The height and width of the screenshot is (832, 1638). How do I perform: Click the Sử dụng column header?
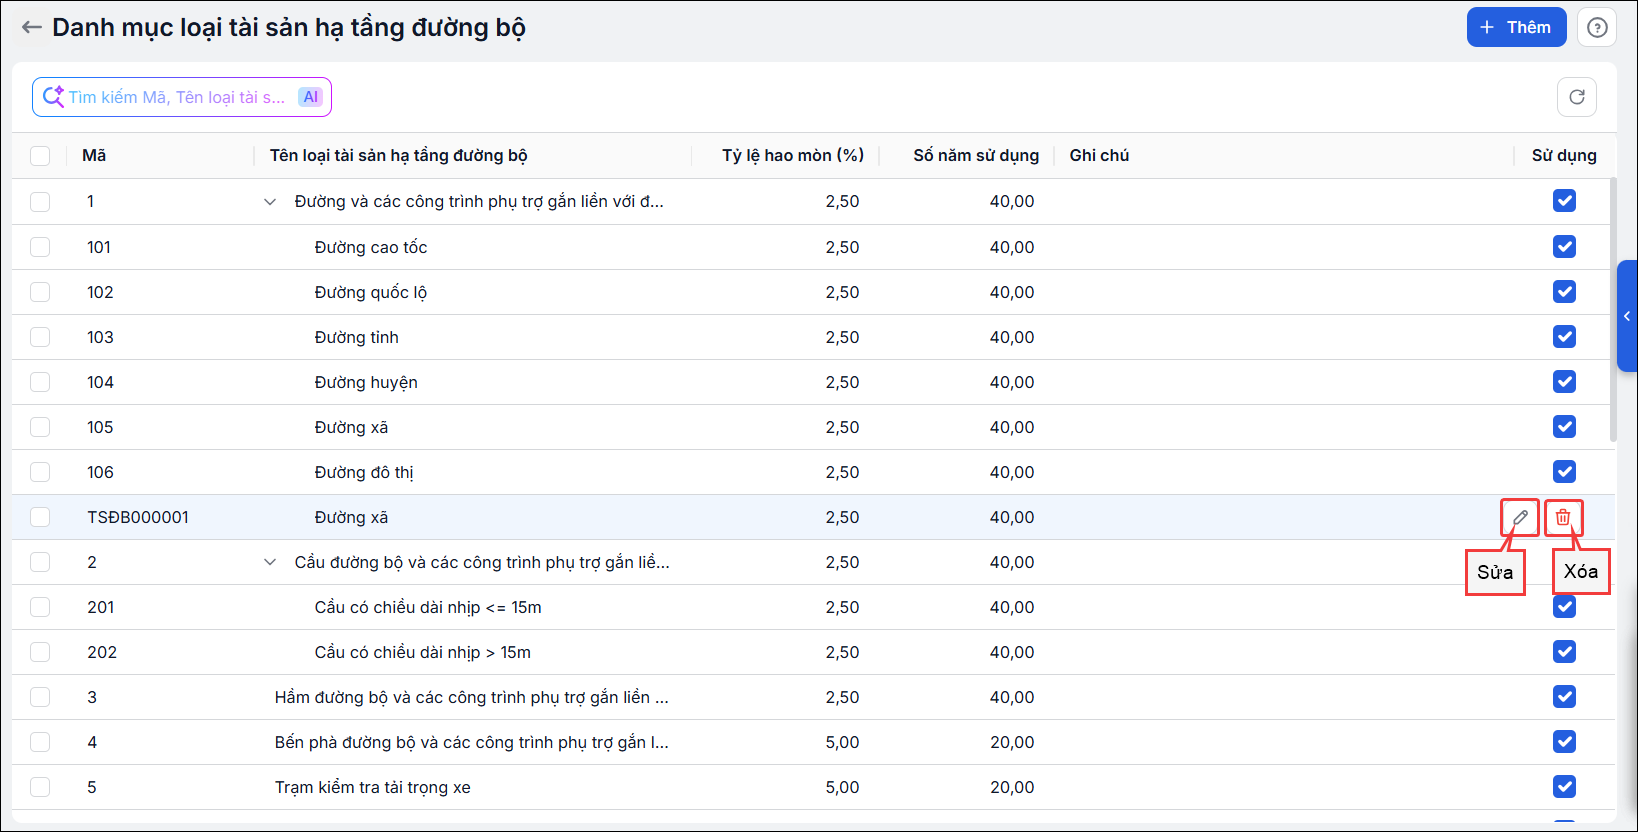tap(1564, 155)
